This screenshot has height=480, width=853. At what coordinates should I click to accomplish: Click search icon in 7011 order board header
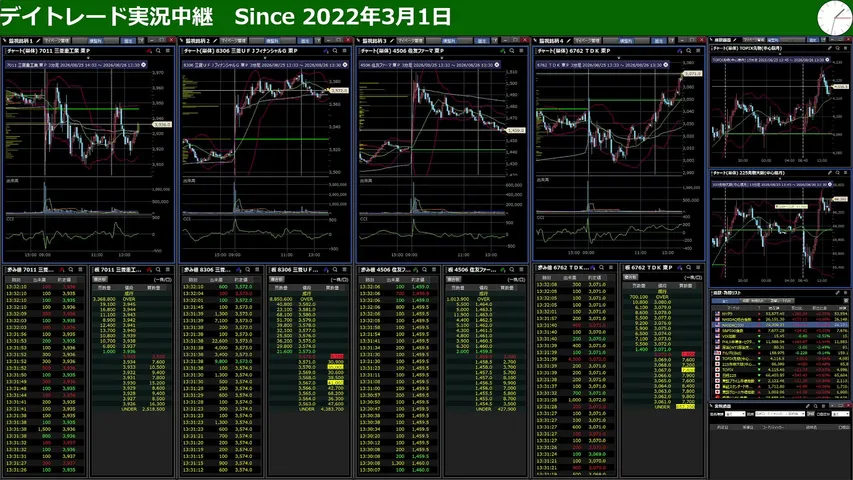point(158,269)
